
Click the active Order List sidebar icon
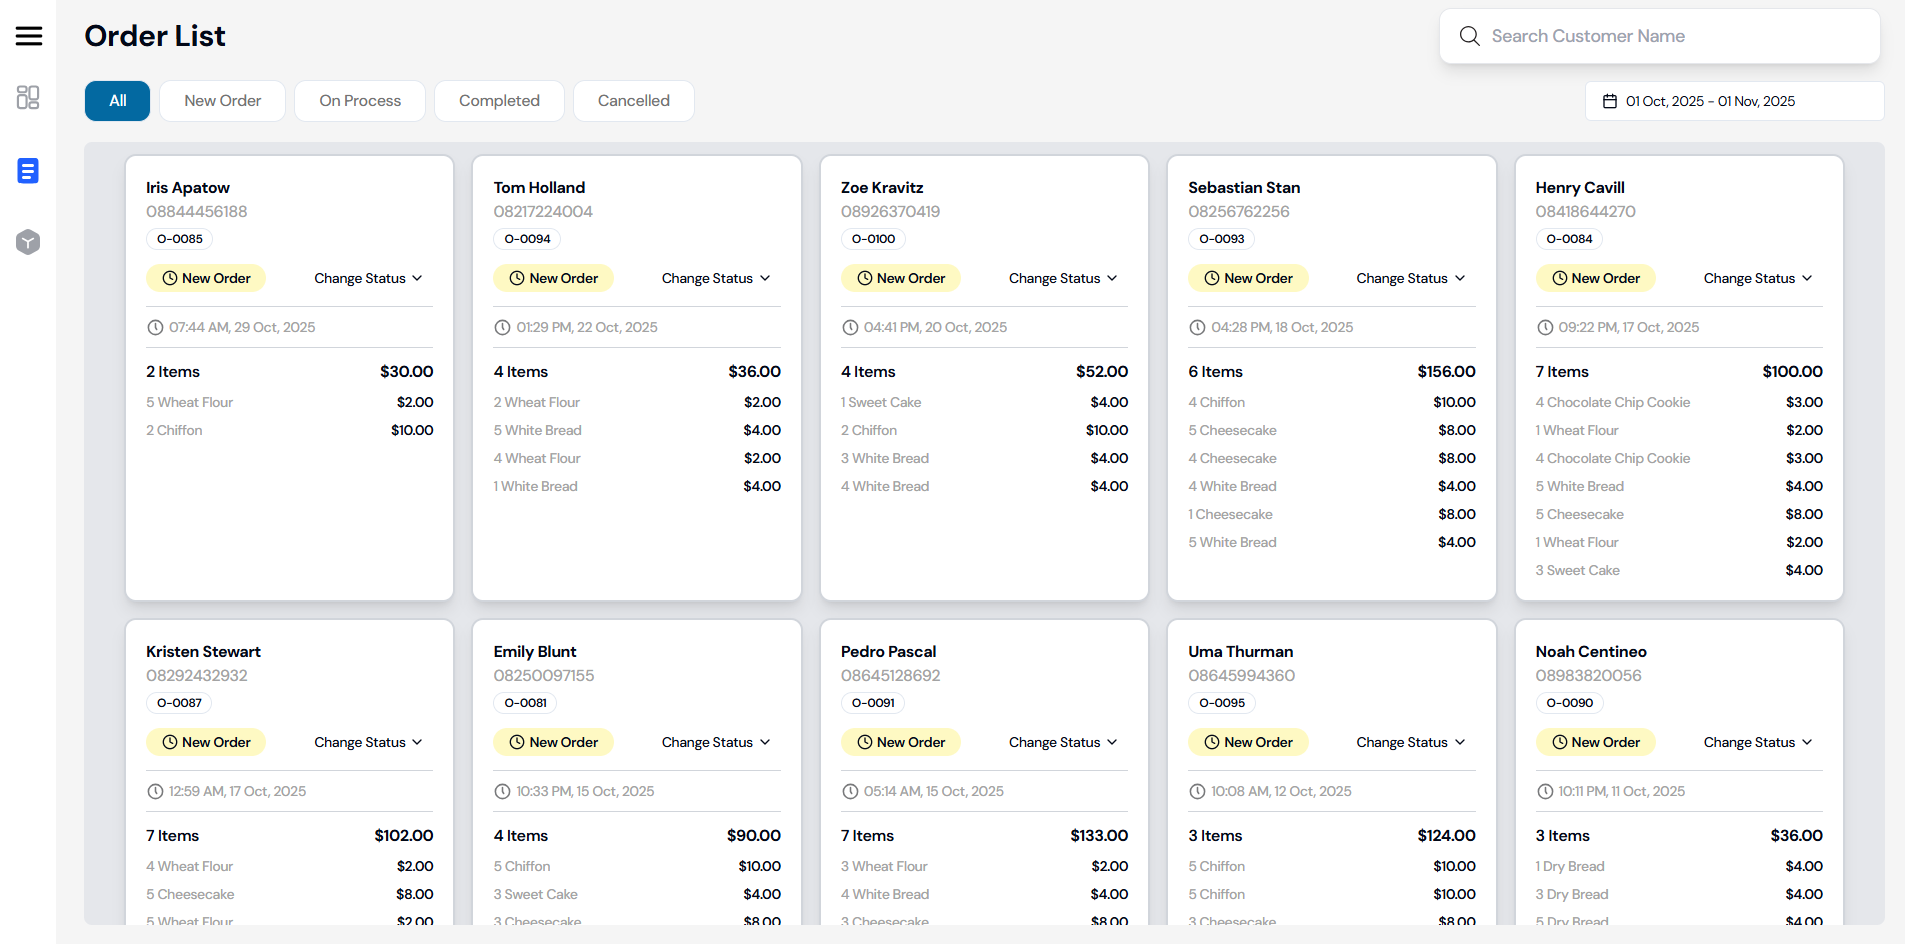pos(28,171)
